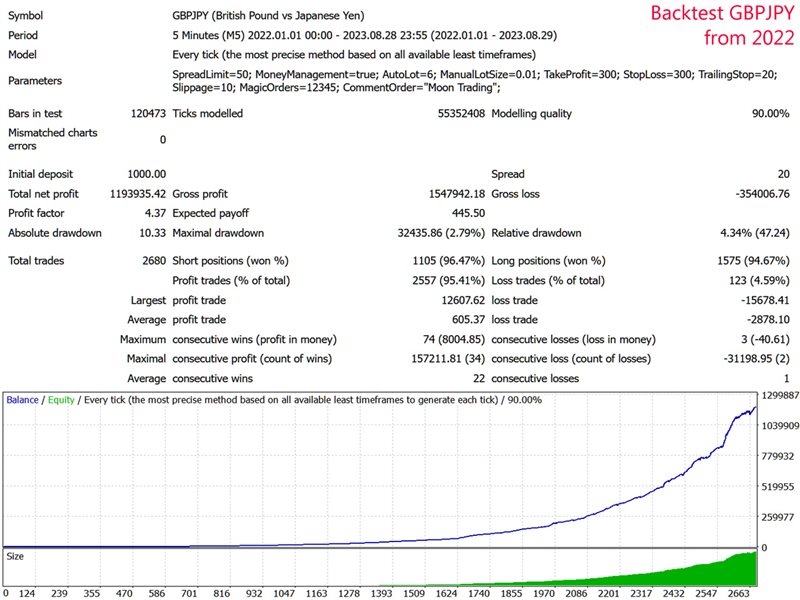Click the Ticks modelled value 55352408
The image size is (800, 600).
461,113
